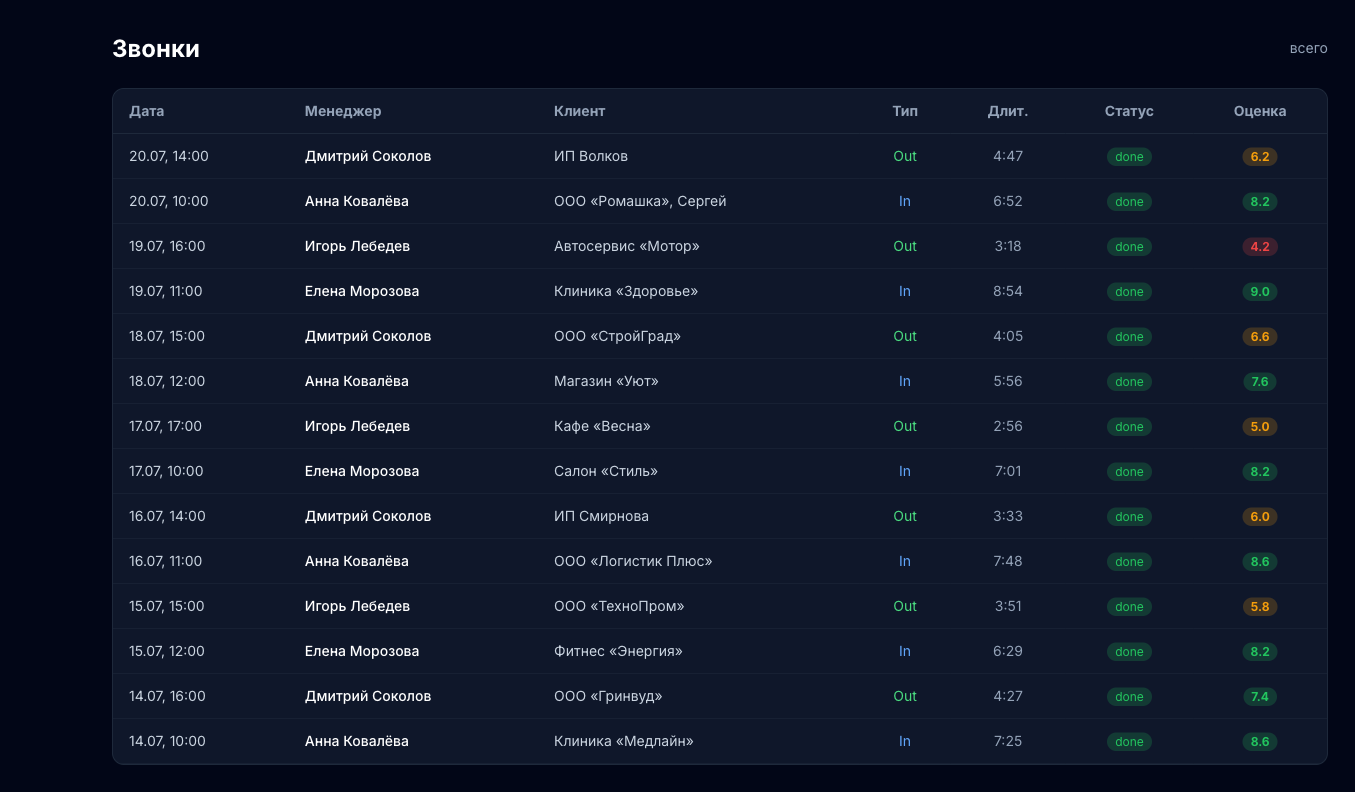Click Анна Ковалёва in Клиника «Медлайн» row
The width and height of the screenshot is (1355, 792).
(x=357, y=741)
